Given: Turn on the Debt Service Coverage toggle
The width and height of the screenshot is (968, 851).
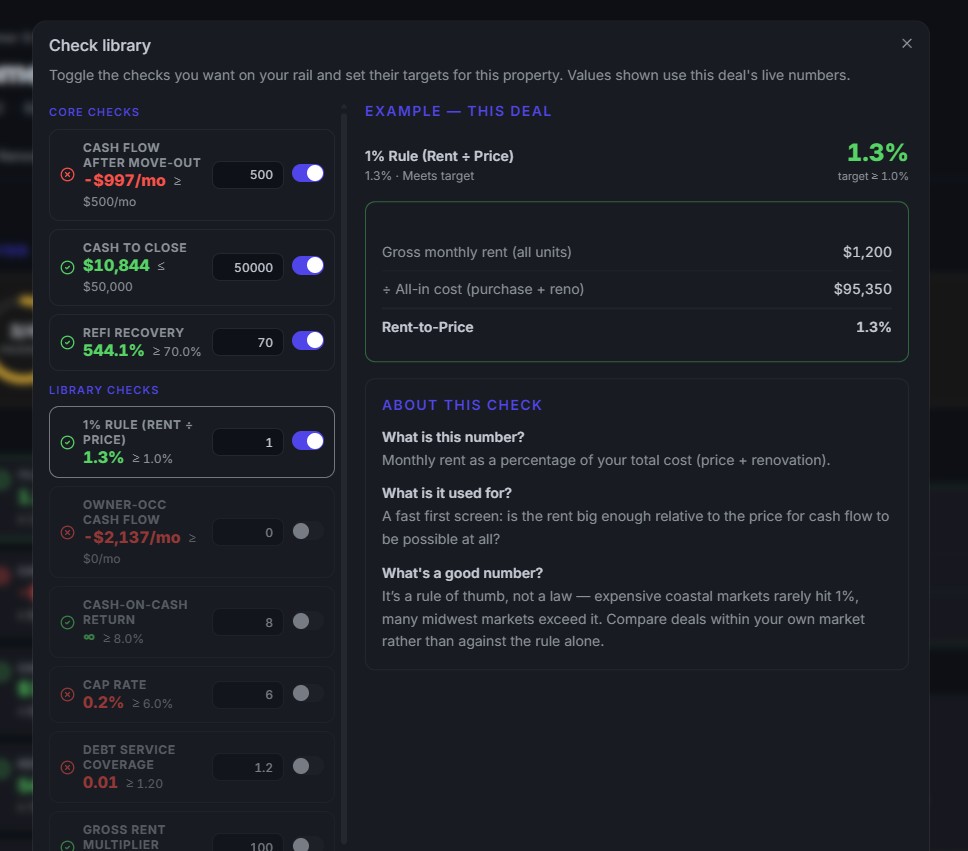Looking at the screenshot, I should pyautogui.click(x=307, y=766).
